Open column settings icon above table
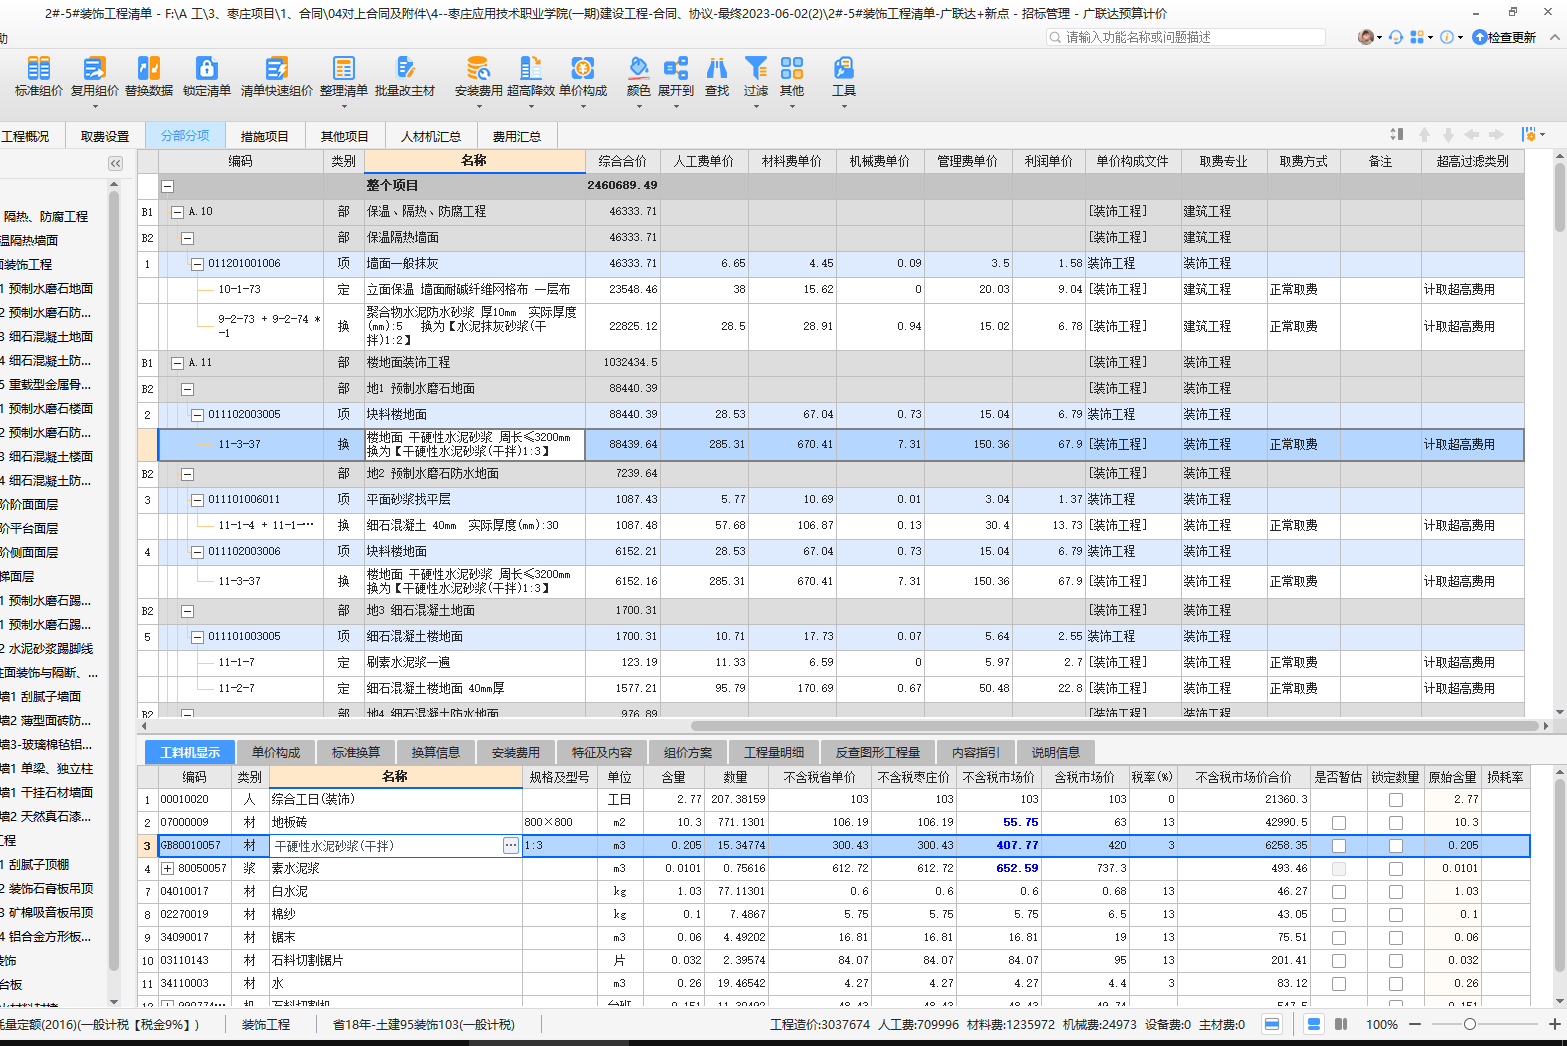 [x=1528, y=134]
